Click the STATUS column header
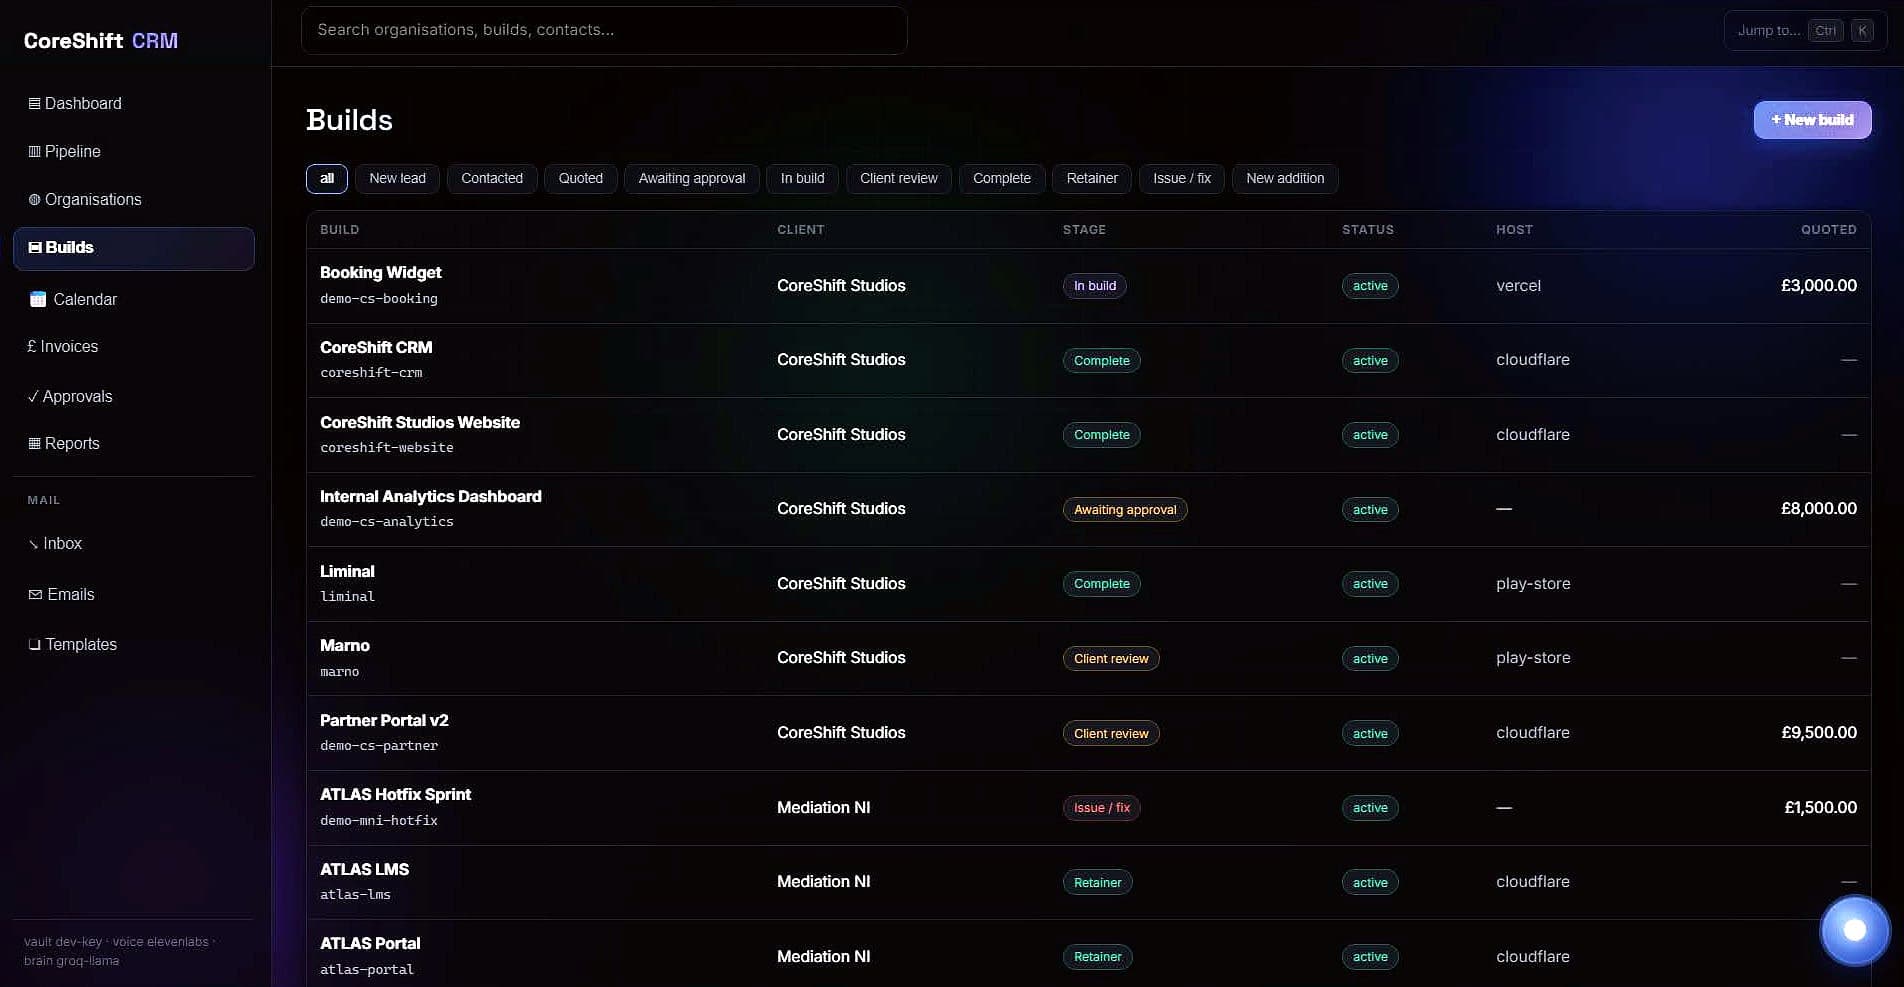The width and height of the screenshot is (1904, 987). (x=1367, y=230)
